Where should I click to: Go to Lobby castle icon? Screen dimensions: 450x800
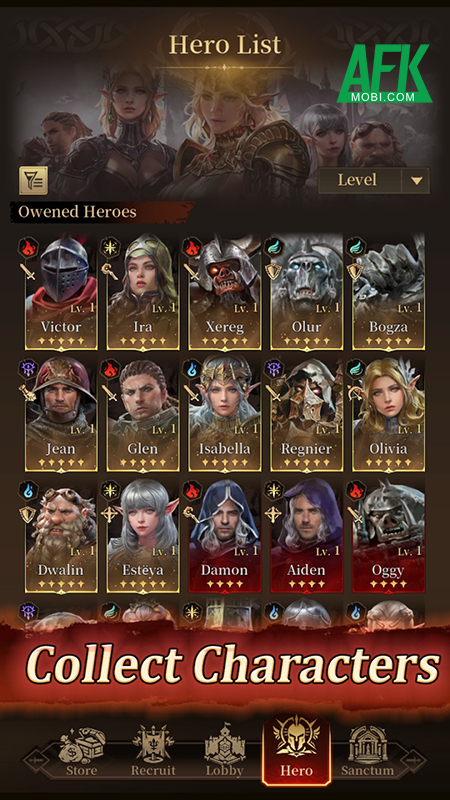224,744
